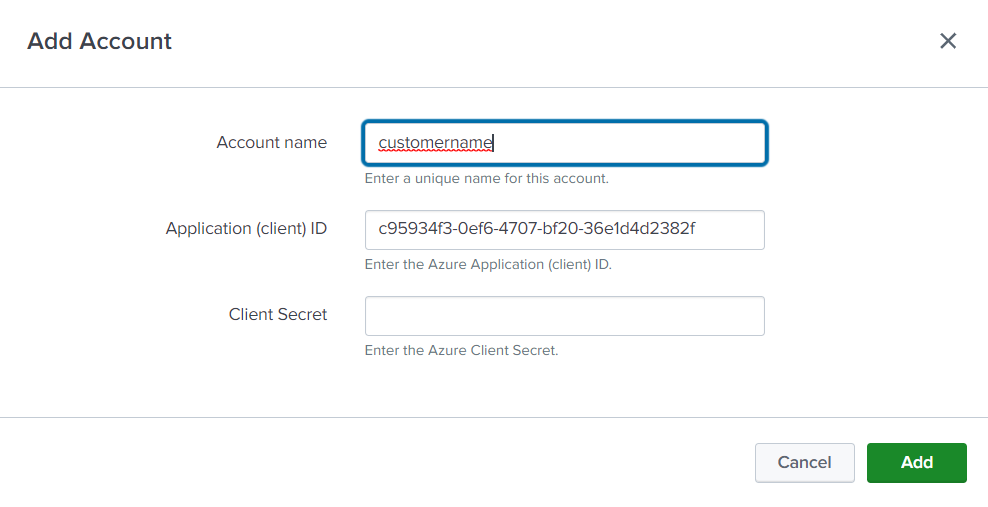Click the "Enter the Azure Client Secret" hint

pos(461,351)
